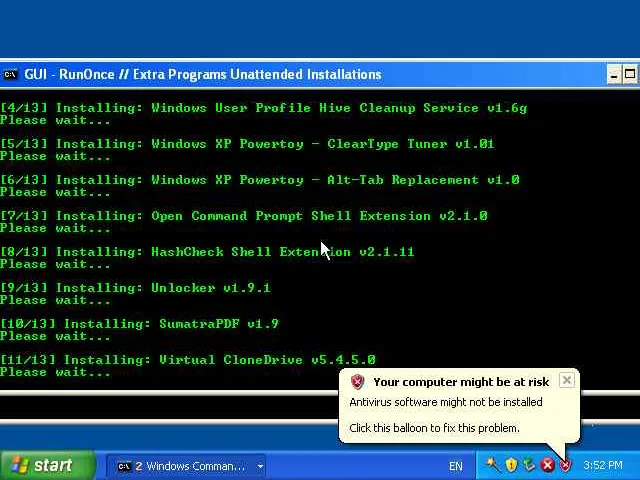
Task: Open the yellow shield update tray icon
Action: coord(511,464)
